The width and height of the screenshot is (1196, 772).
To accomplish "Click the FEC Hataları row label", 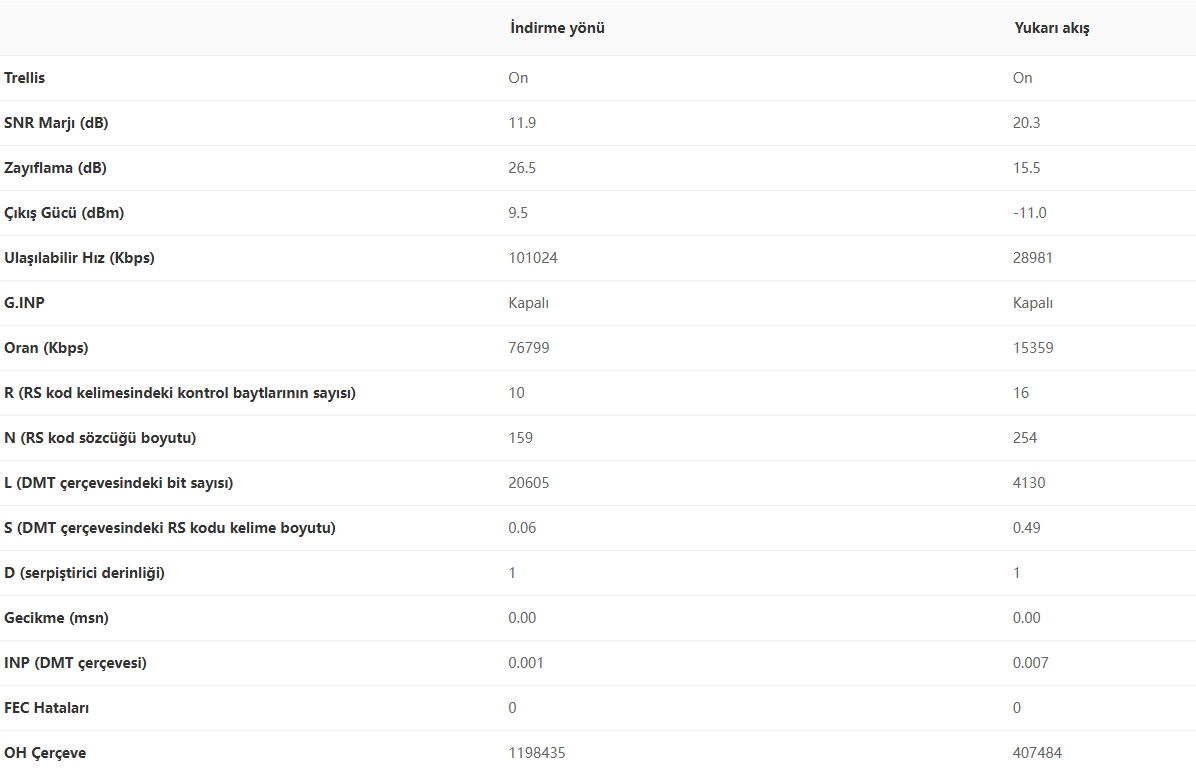I will pyautogui.click(x=47, y=708).
